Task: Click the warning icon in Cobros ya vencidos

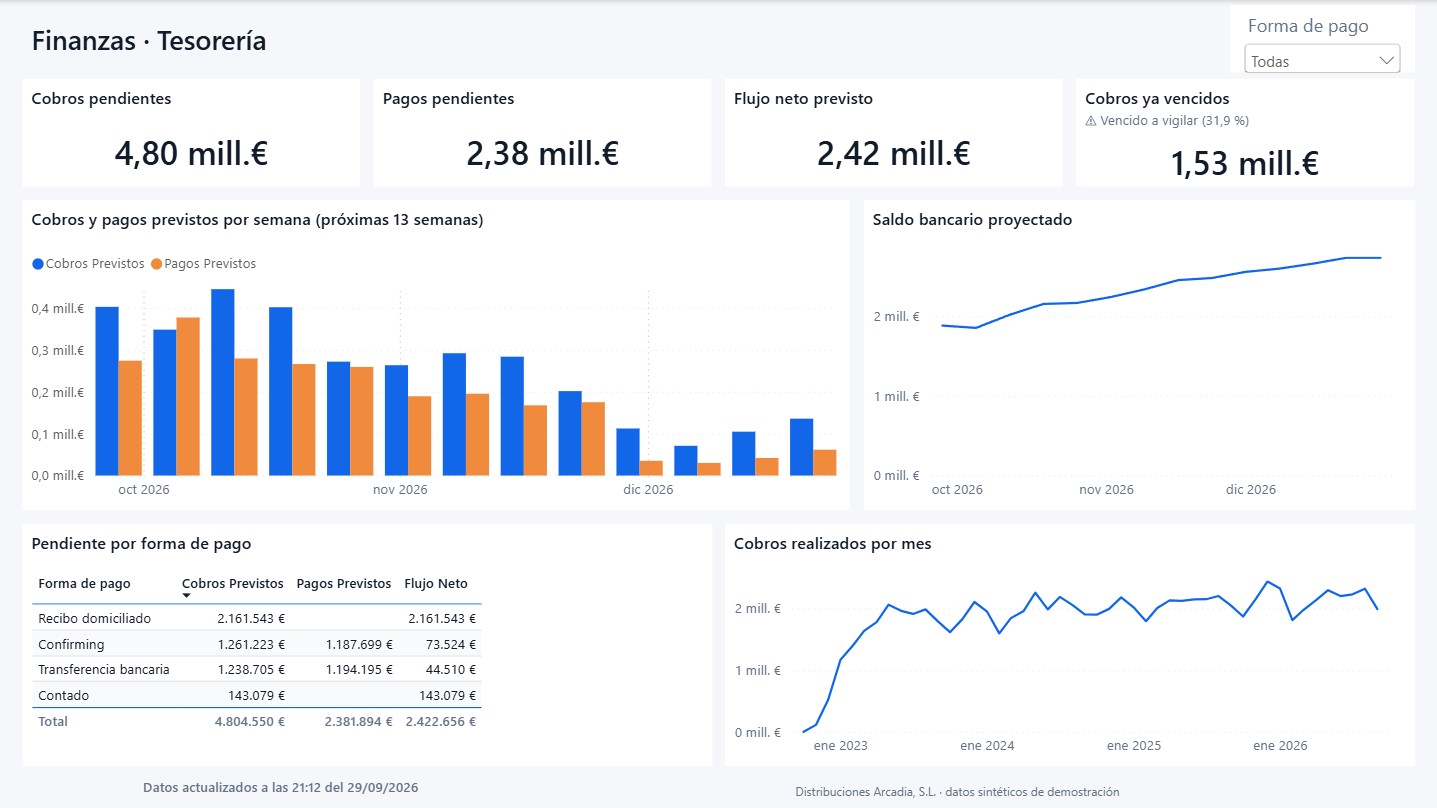Action: 1091,121
